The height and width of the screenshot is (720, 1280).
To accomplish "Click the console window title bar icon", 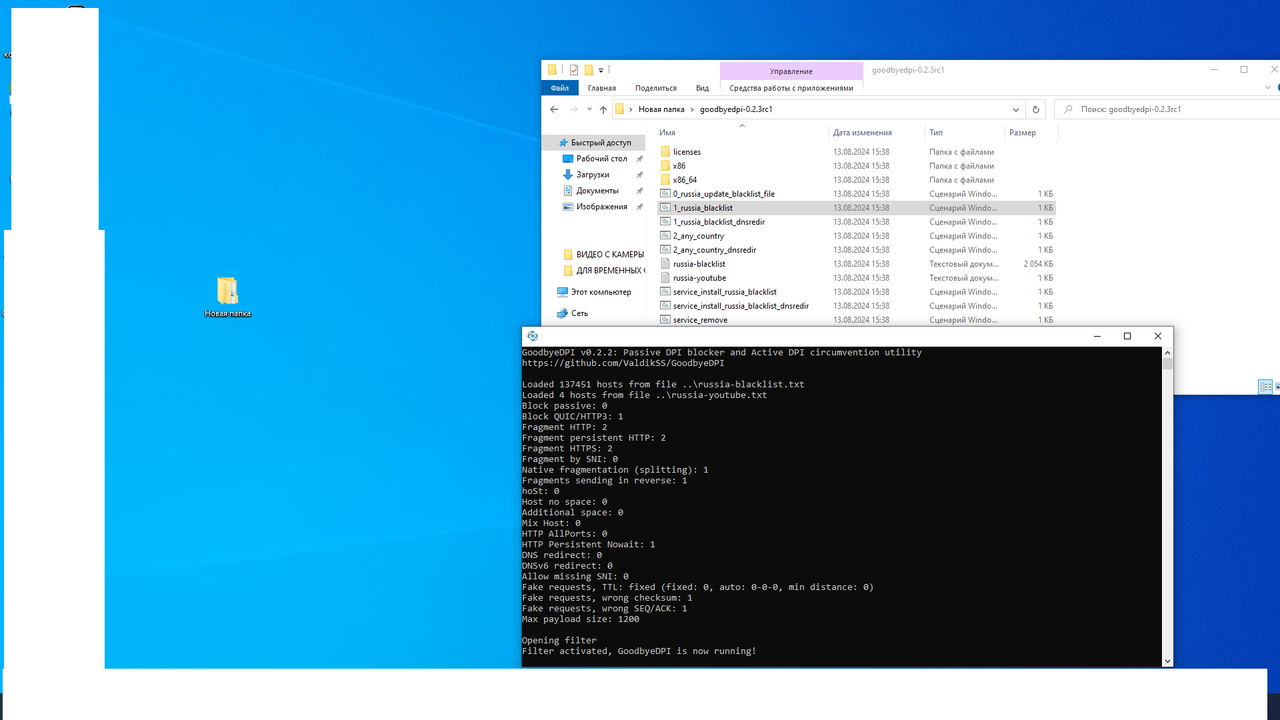I will (x=532, y=336).
